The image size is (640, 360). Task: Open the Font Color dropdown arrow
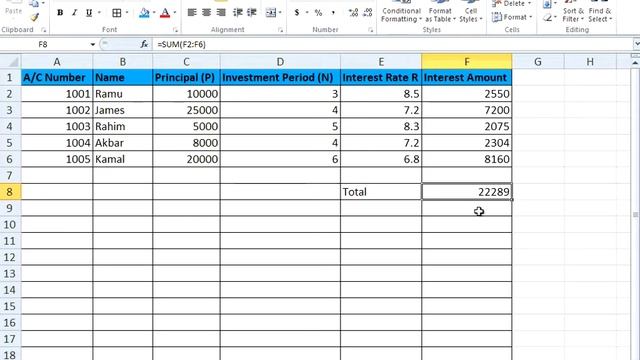(x=175, y=13)
